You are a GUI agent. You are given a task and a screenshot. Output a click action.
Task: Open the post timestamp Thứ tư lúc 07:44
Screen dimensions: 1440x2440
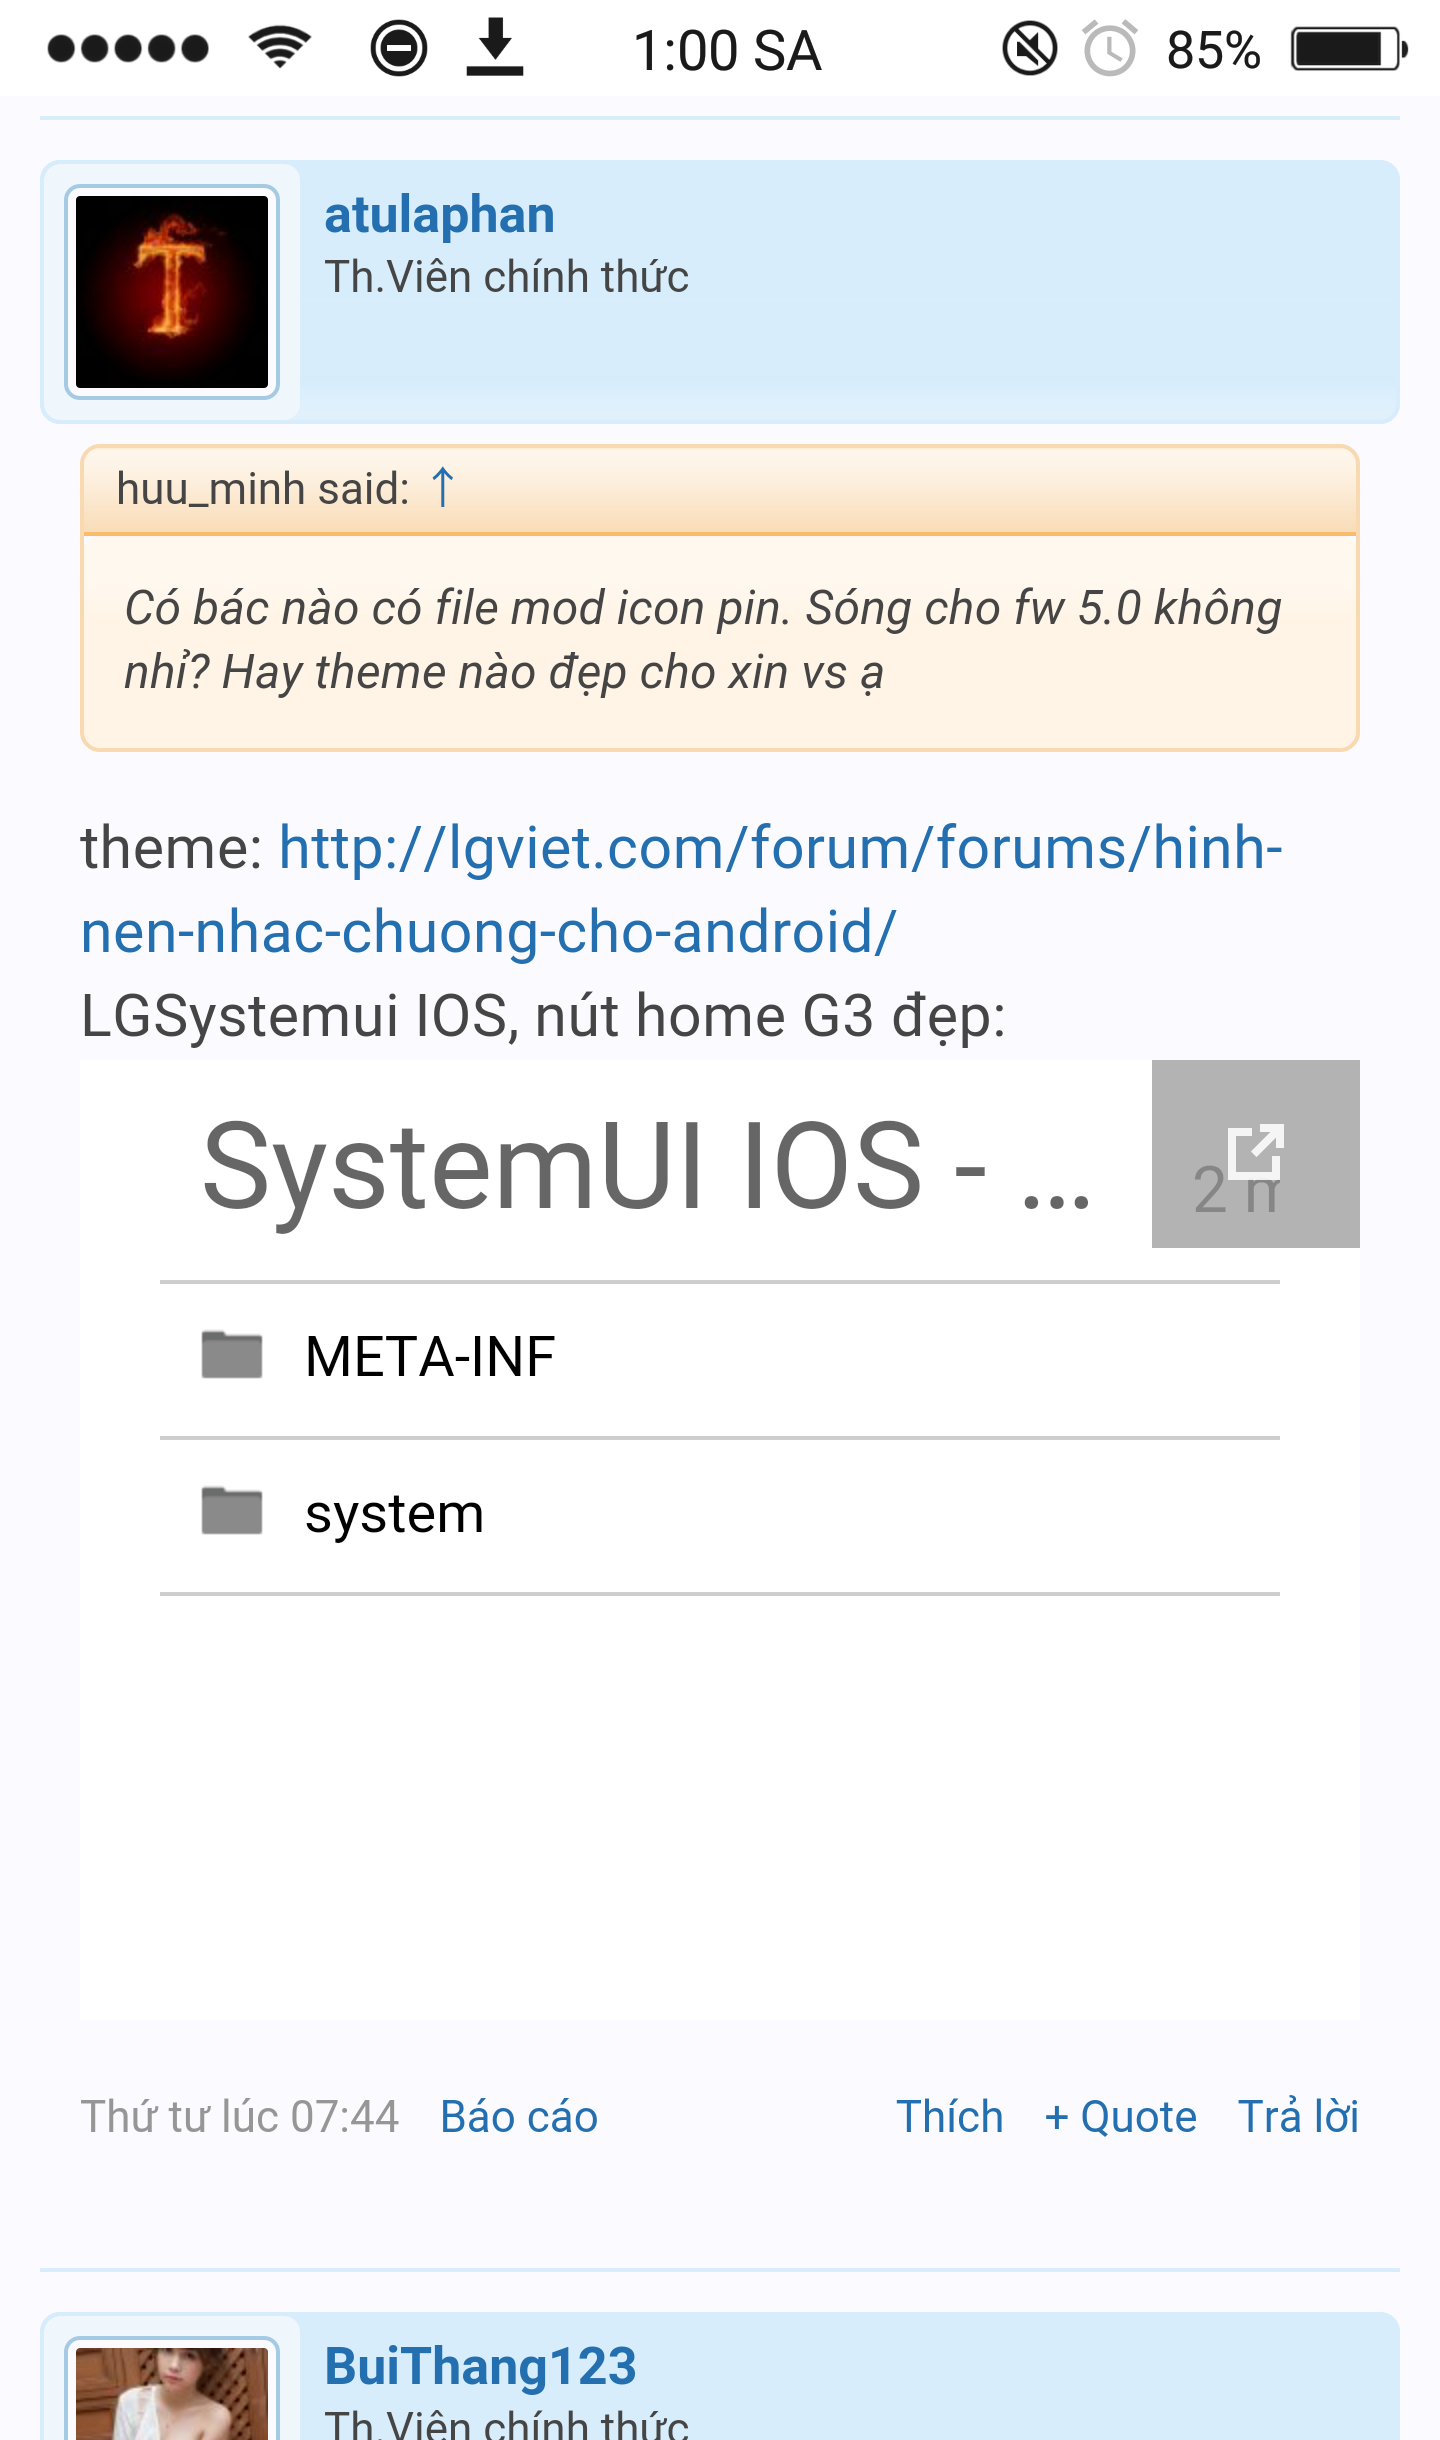pos(240,2117)
